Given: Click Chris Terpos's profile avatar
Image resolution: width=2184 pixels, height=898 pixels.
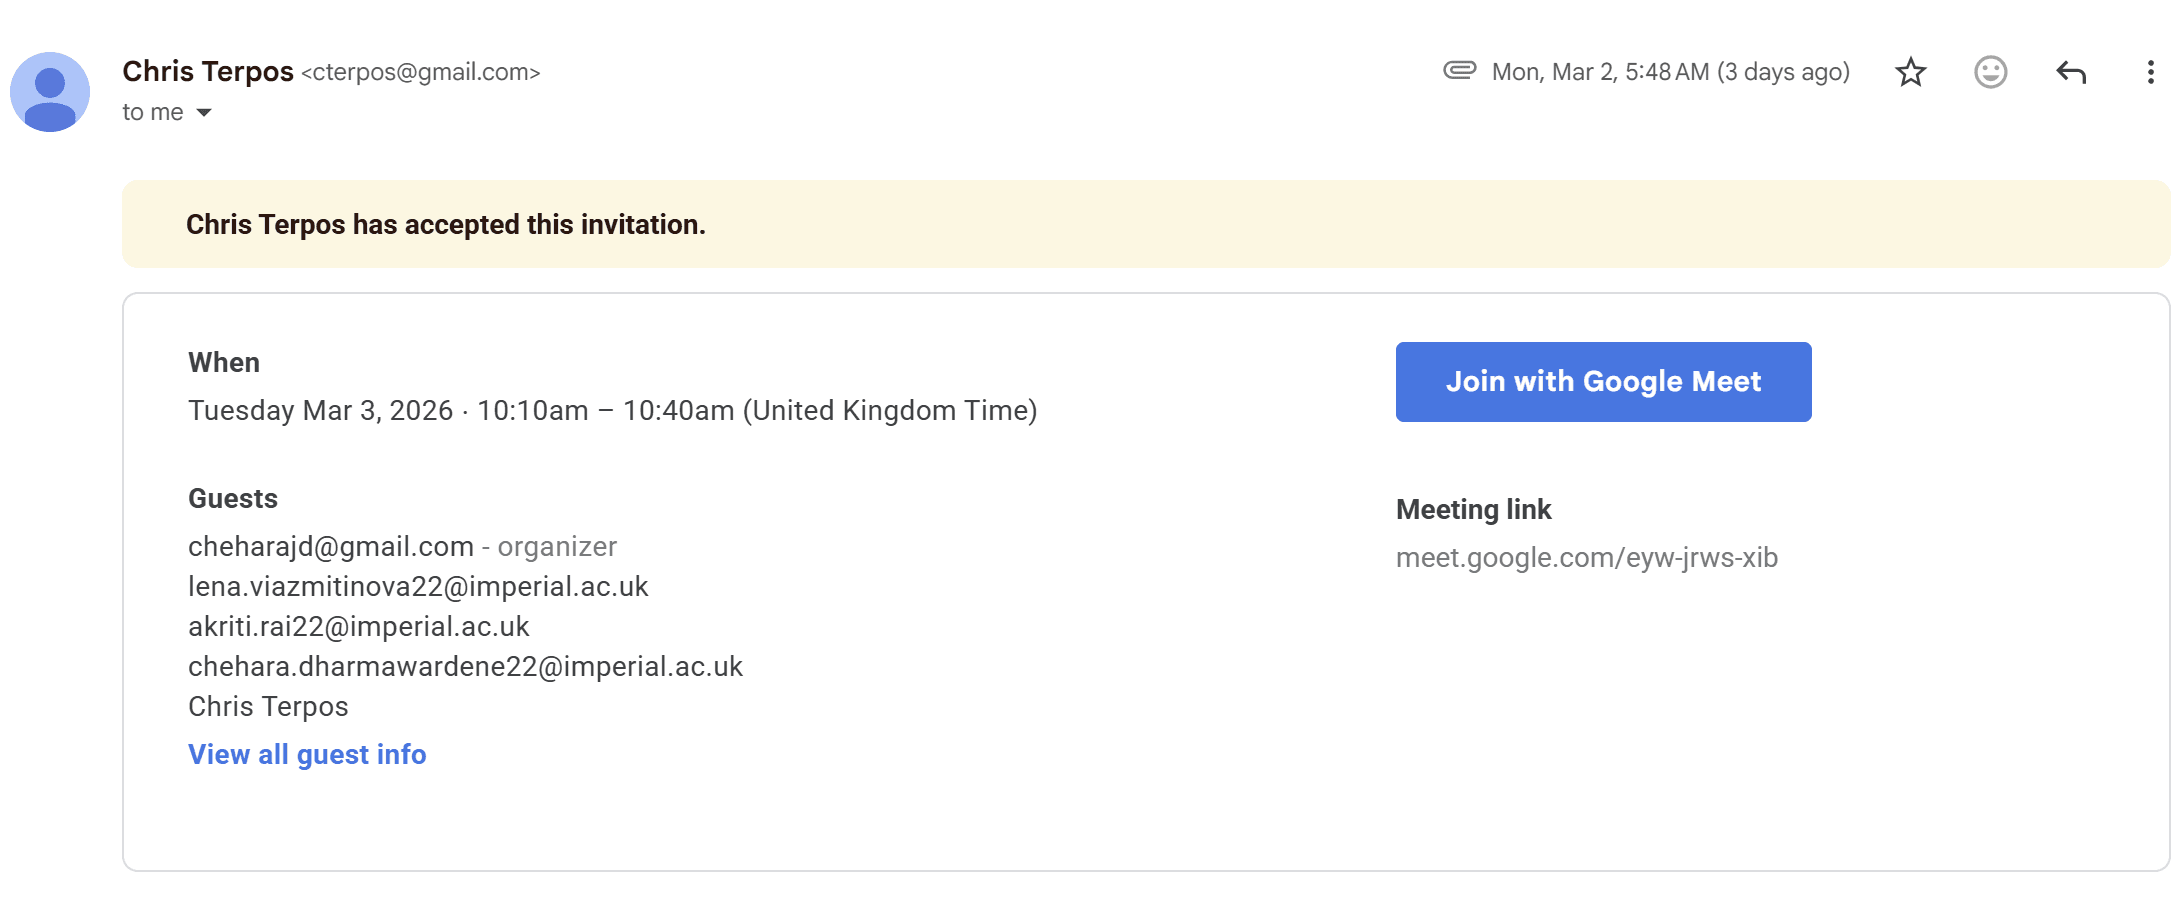Looking at the screenshot, I should (x=50, y=92).
